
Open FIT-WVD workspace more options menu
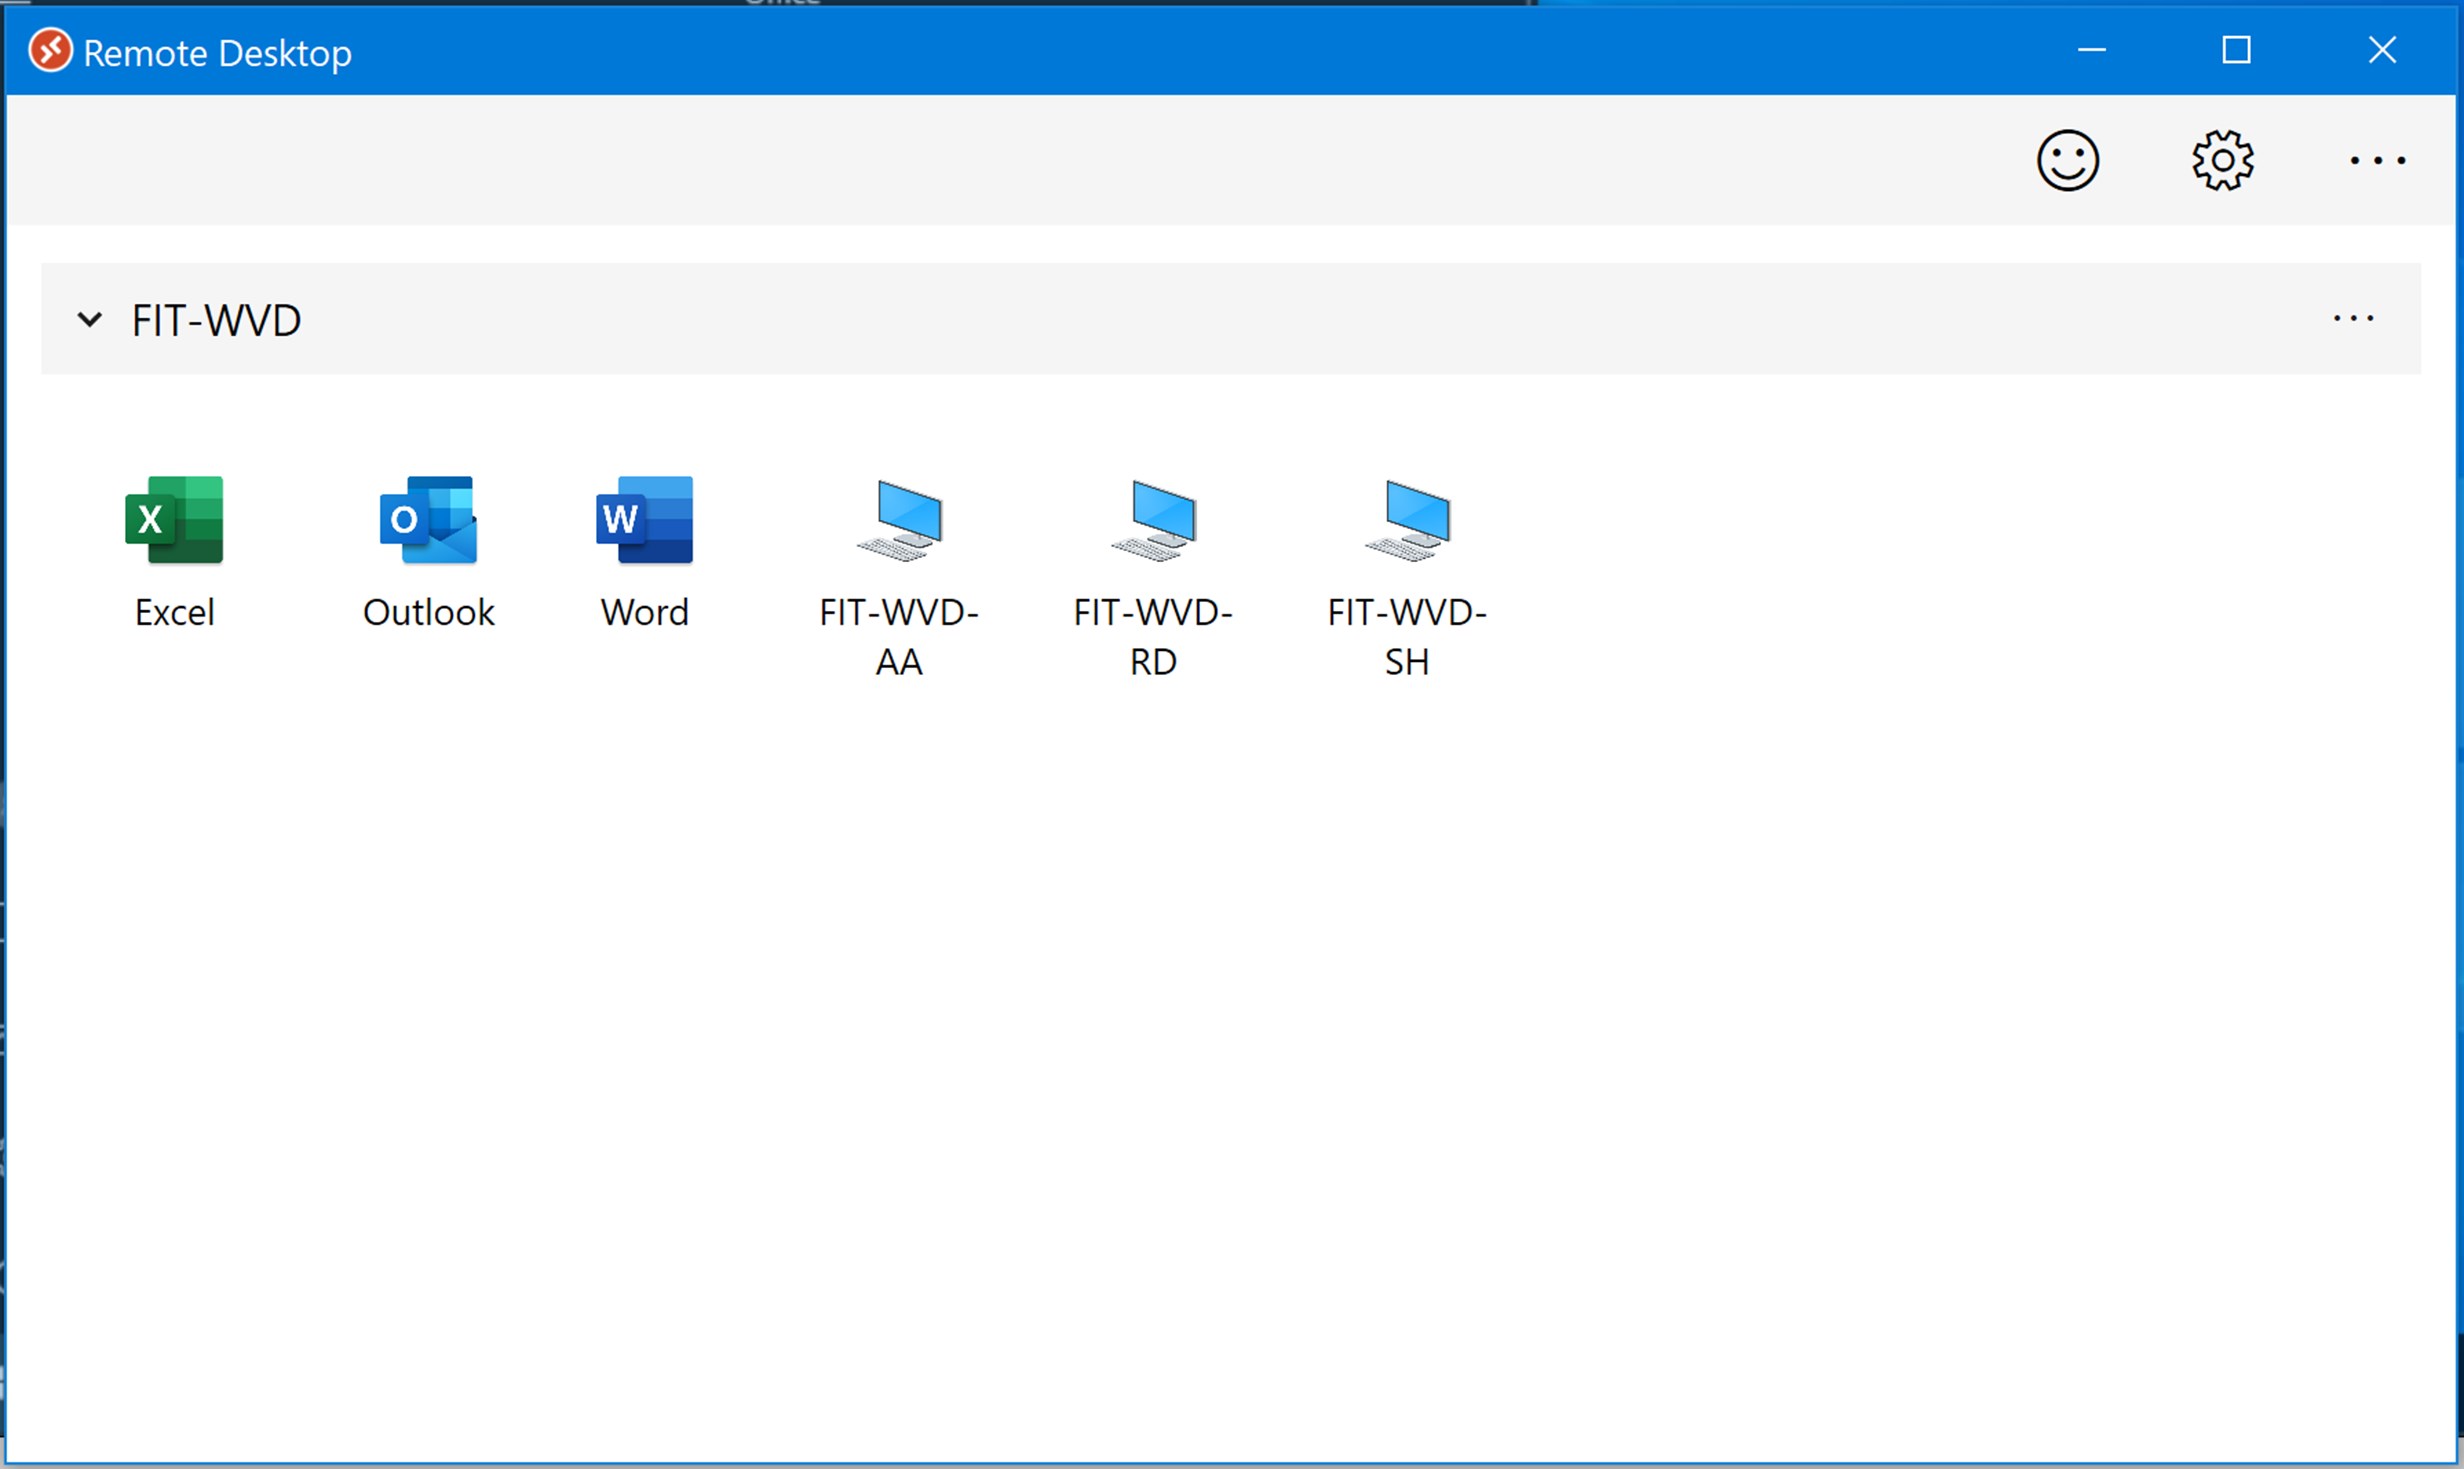pyautogui.click(x=2353, y=318)
